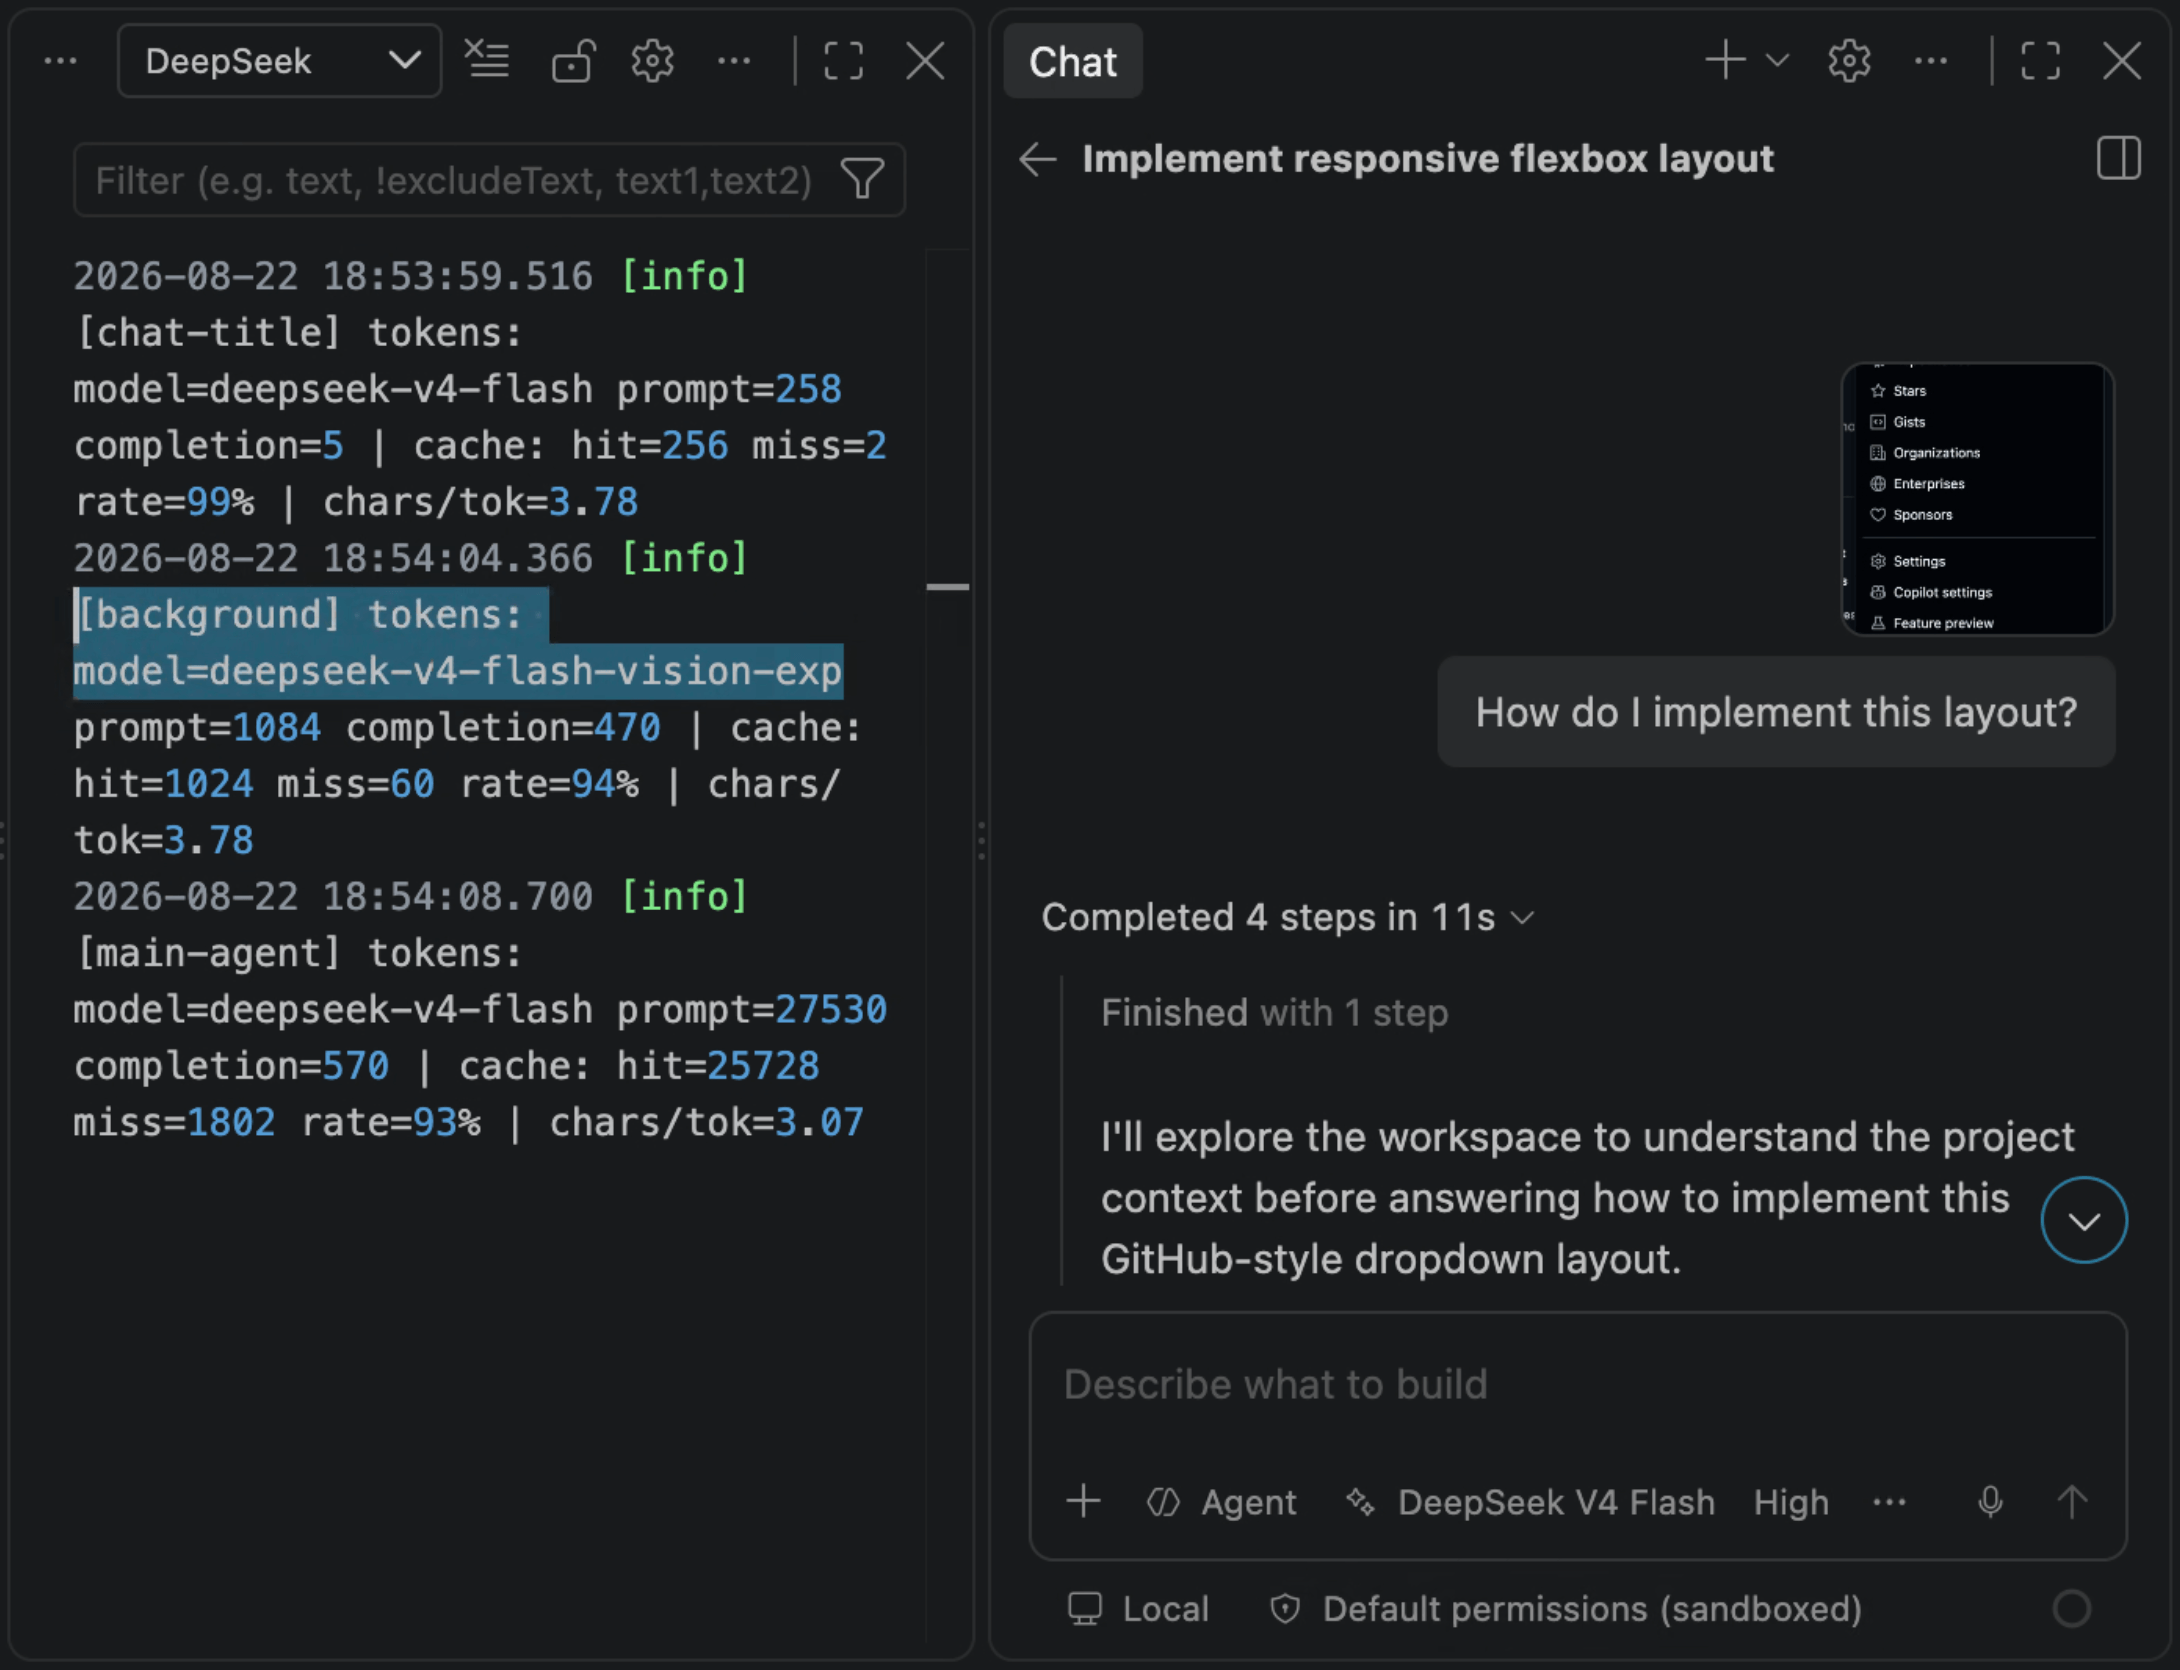
Task: Click the prompt=27530 value in the log
Action: click(x=752, y=1009)
